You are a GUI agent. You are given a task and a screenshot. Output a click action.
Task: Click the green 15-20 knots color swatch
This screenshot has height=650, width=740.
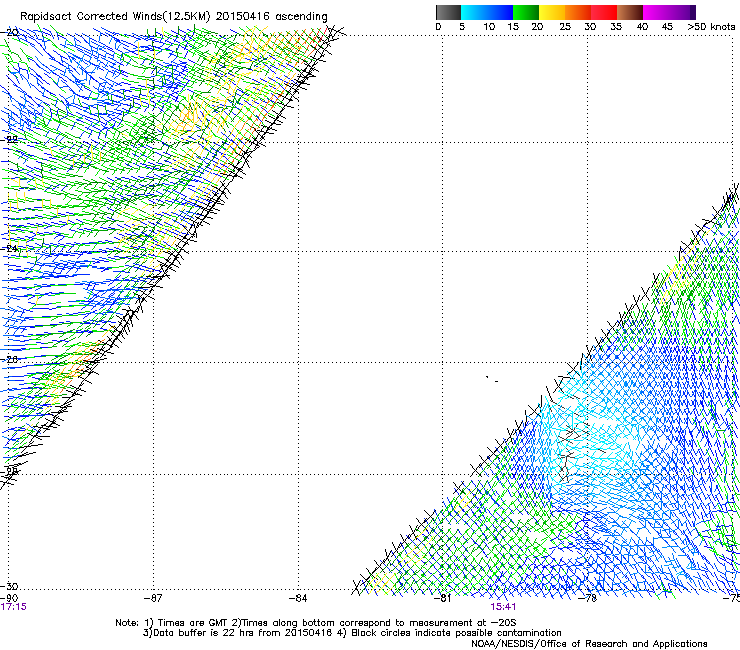click(526, 12)
